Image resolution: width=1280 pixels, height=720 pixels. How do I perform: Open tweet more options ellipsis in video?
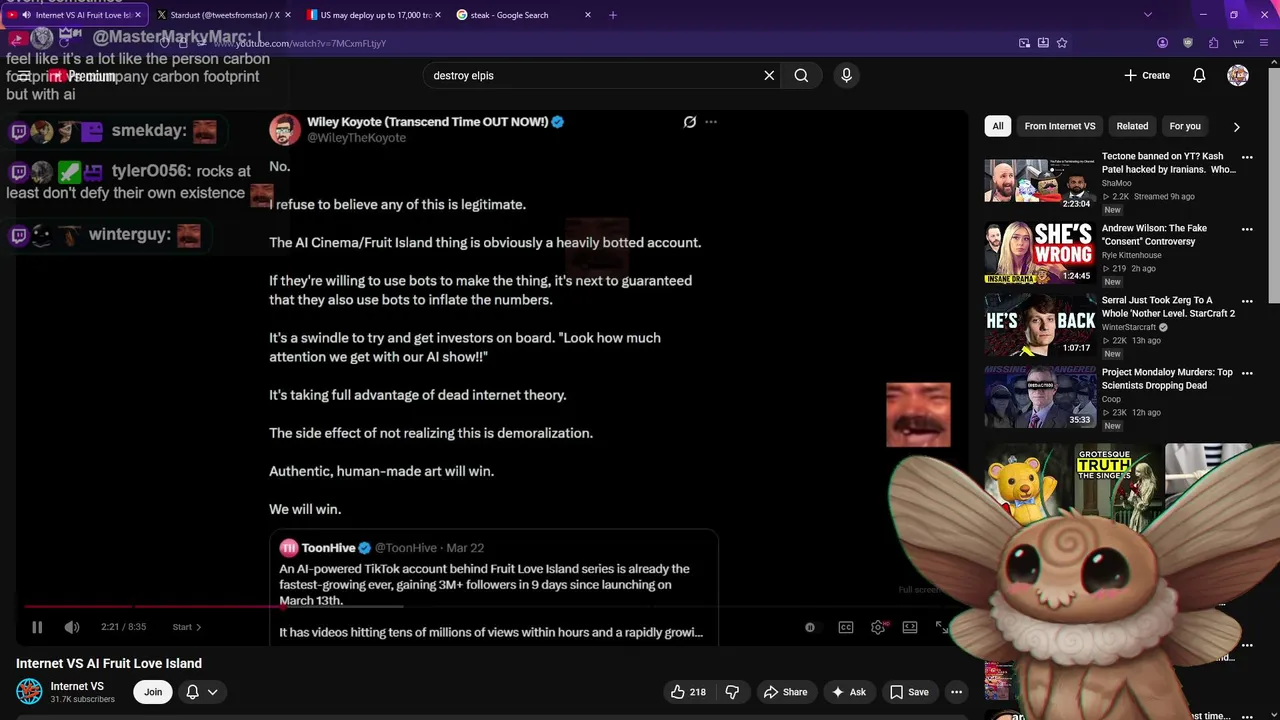[x=711, y=122]
